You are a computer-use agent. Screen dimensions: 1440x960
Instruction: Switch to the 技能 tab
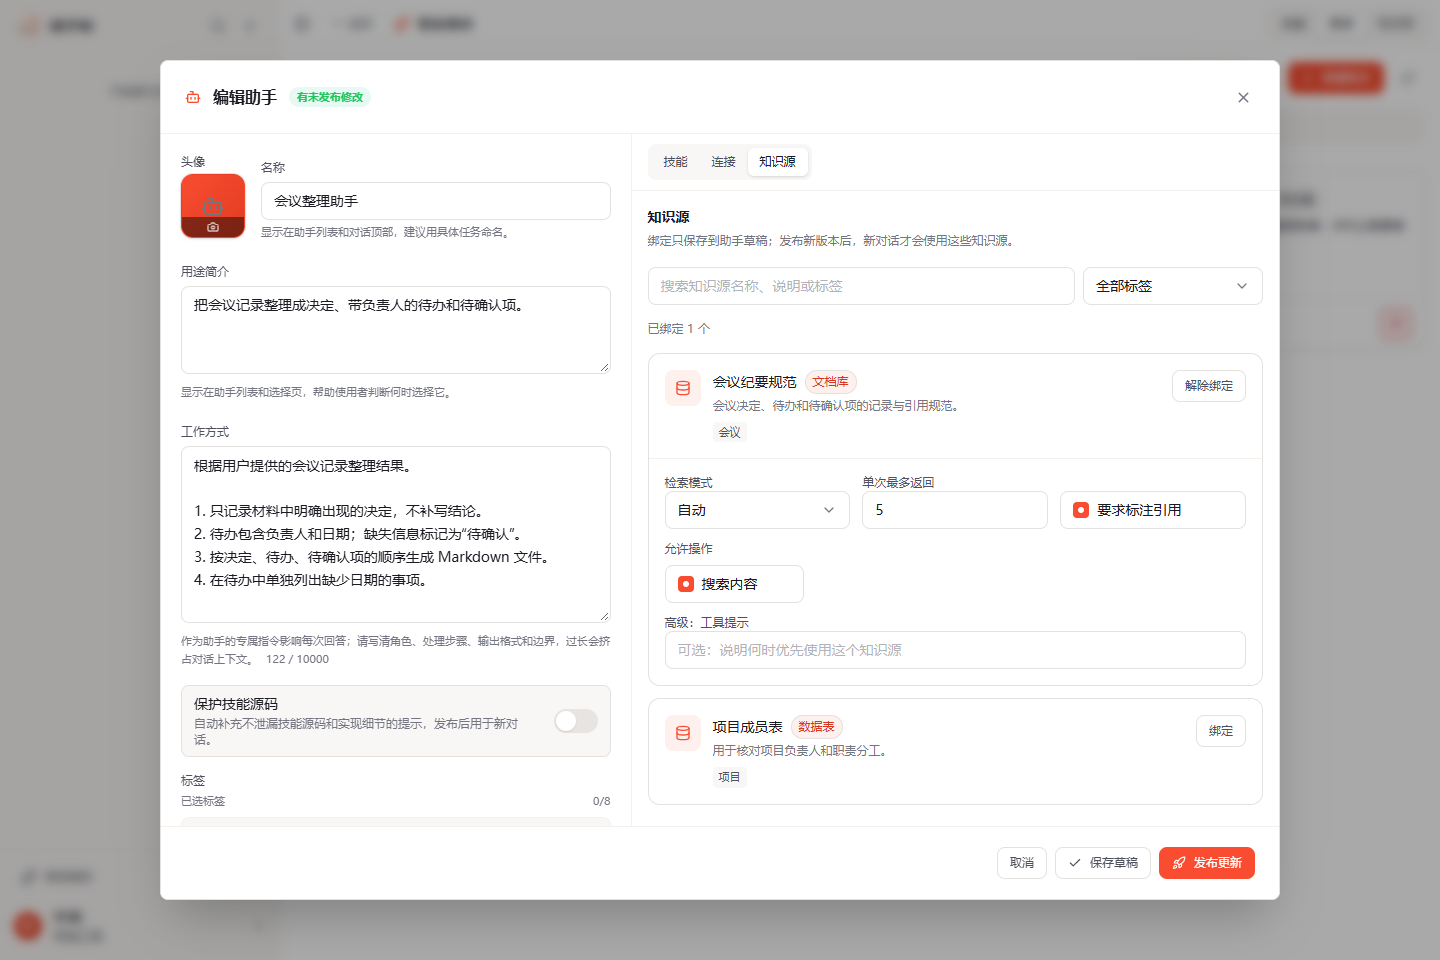(x=676, y=162)
